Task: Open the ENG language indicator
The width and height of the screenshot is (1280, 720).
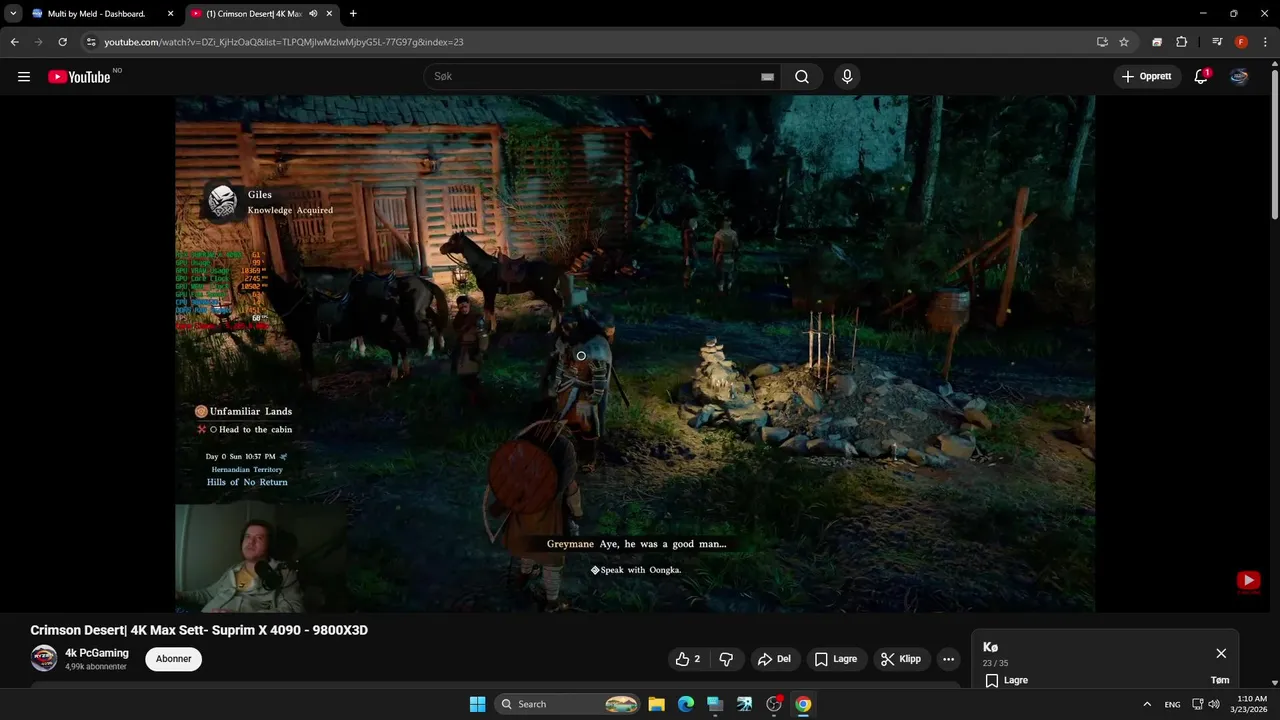Action: (x=1172, y=704)
